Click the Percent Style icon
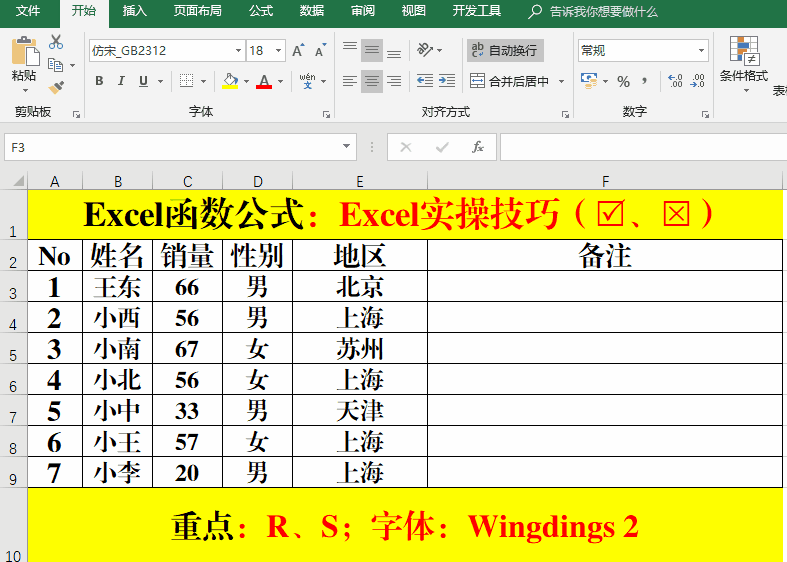Image resolution: width=787 pixels, height=562 pixels. [x=623, y=81]
